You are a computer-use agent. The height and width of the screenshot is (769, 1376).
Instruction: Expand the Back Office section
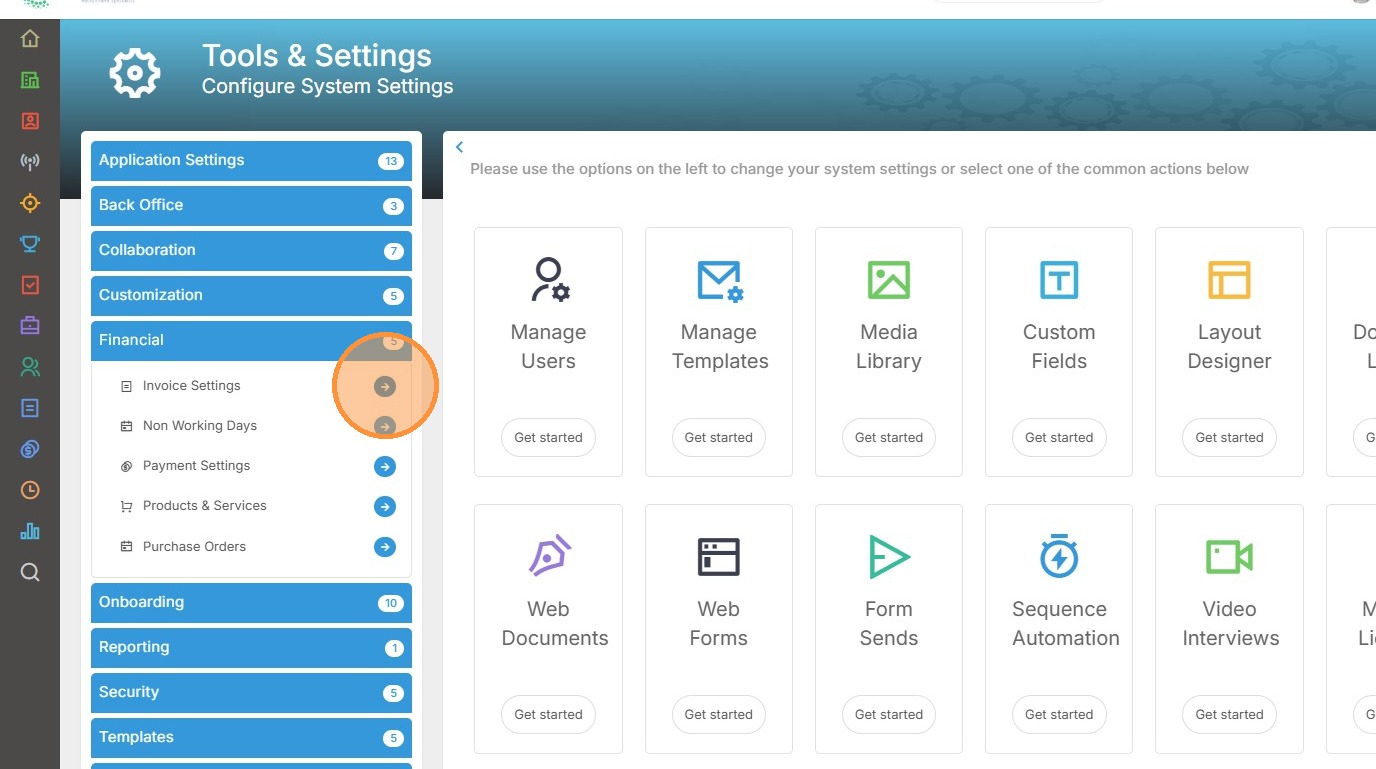251,206
